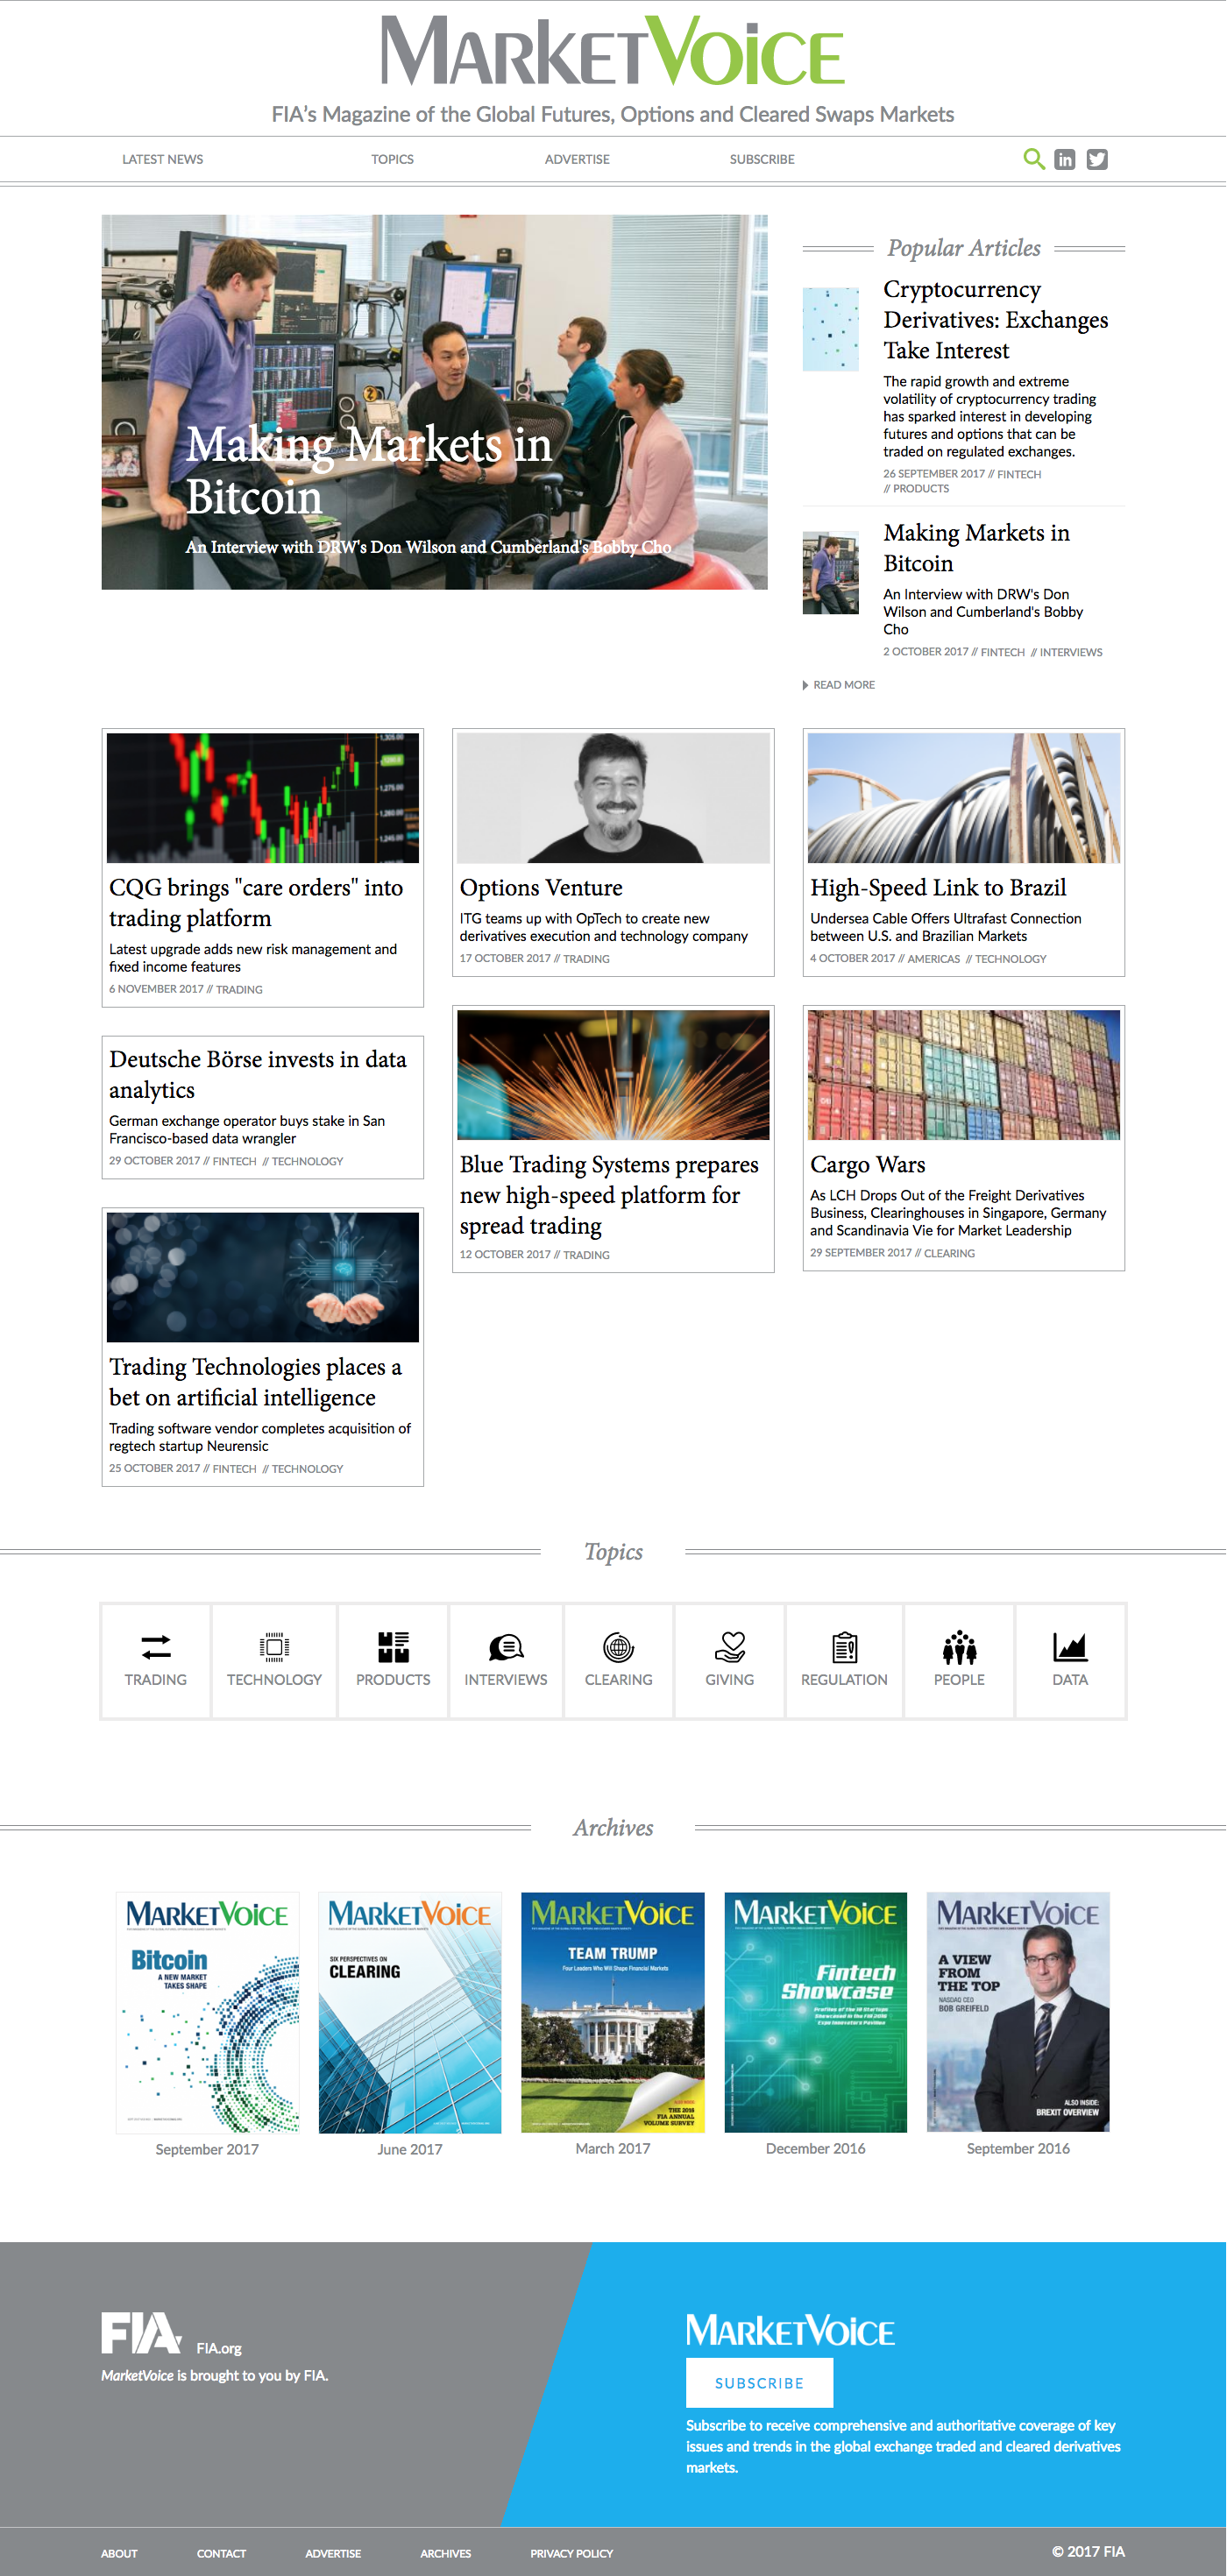This screenshot has height=2576, width=1227.
Task: Select the Trading topic icon
Action: pos(156,1646)
